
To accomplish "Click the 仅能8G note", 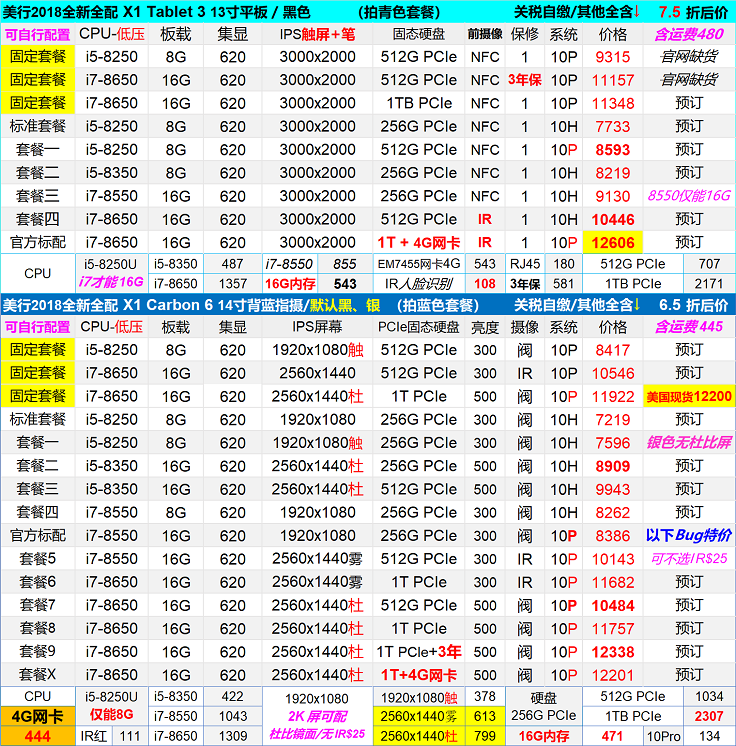I will 111,715.
